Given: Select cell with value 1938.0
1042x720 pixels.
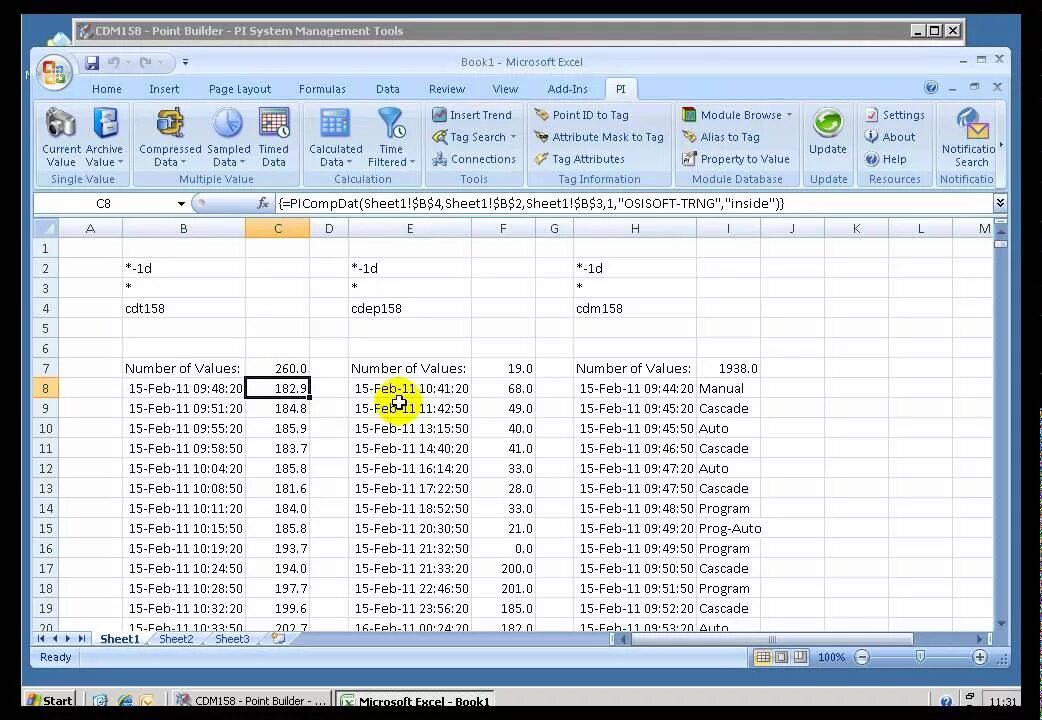Looking at the screenshot, I should click(728, 368).
